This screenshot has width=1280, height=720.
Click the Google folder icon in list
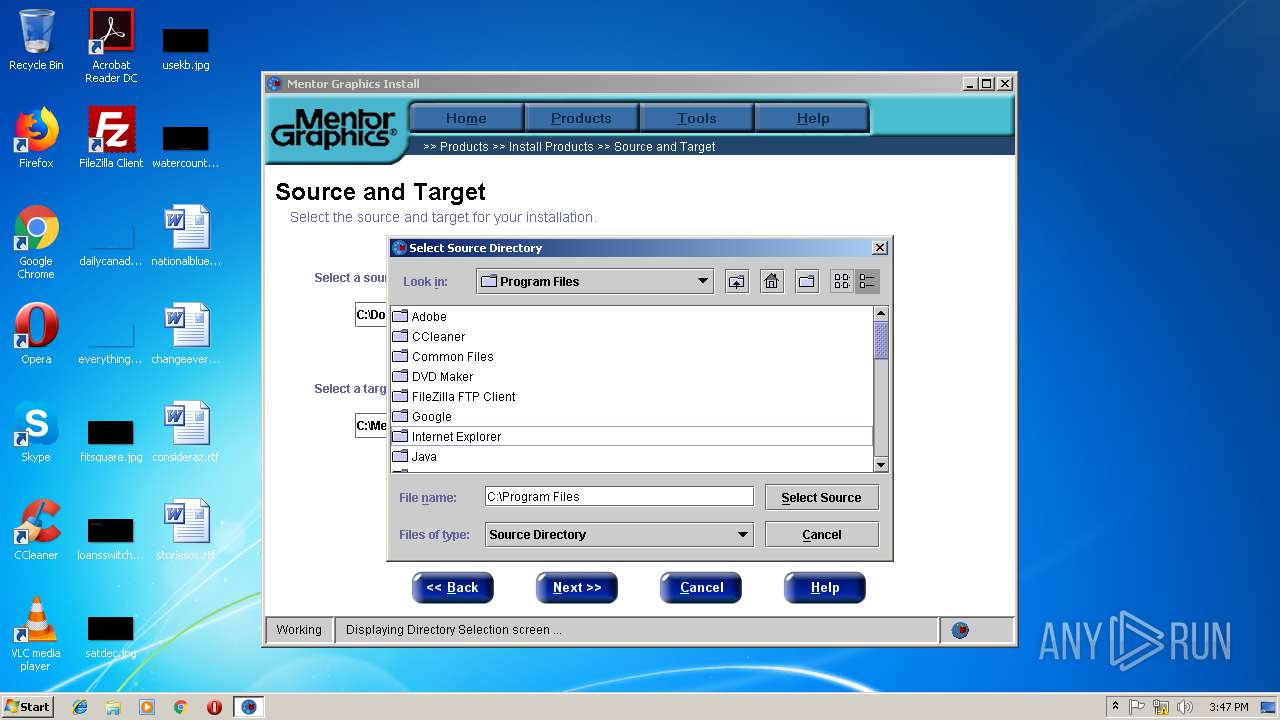pyautogui.click(x=400, y=416)
